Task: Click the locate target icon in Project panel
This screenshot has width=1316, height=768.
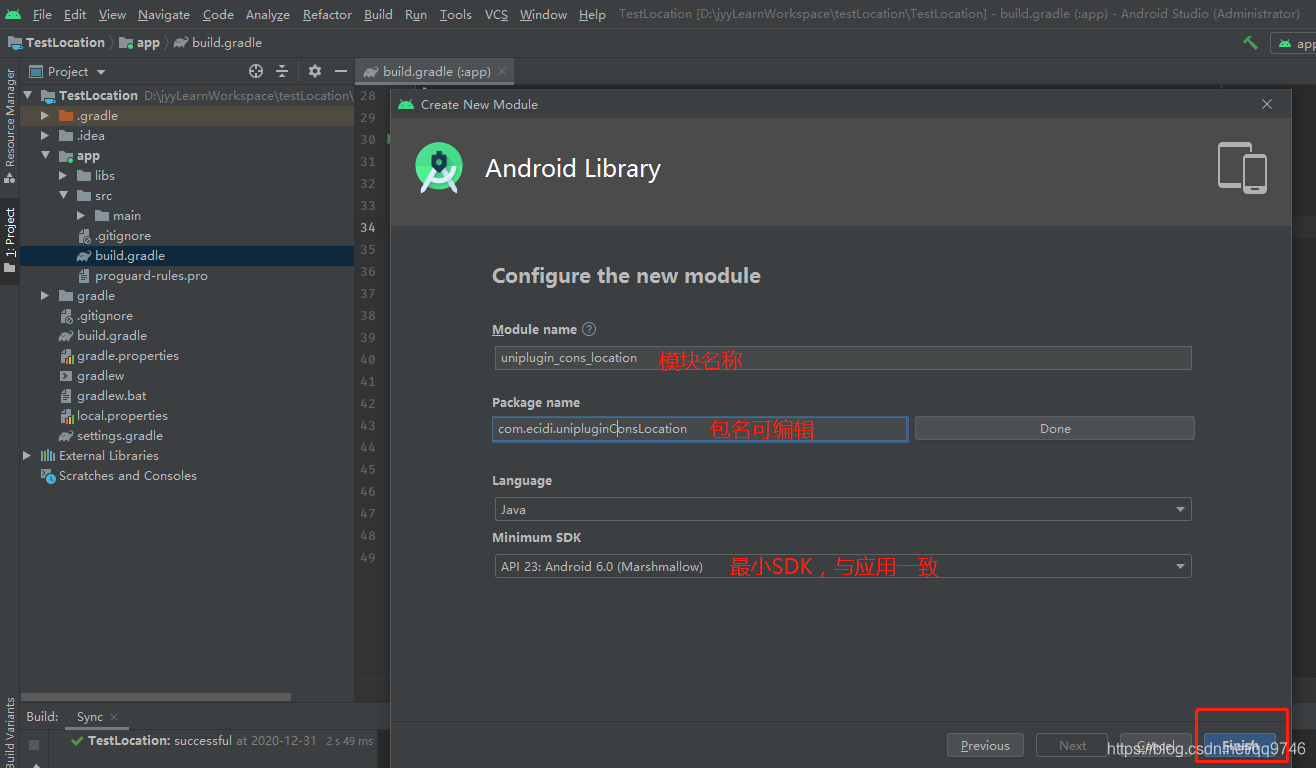Action: 256,71
